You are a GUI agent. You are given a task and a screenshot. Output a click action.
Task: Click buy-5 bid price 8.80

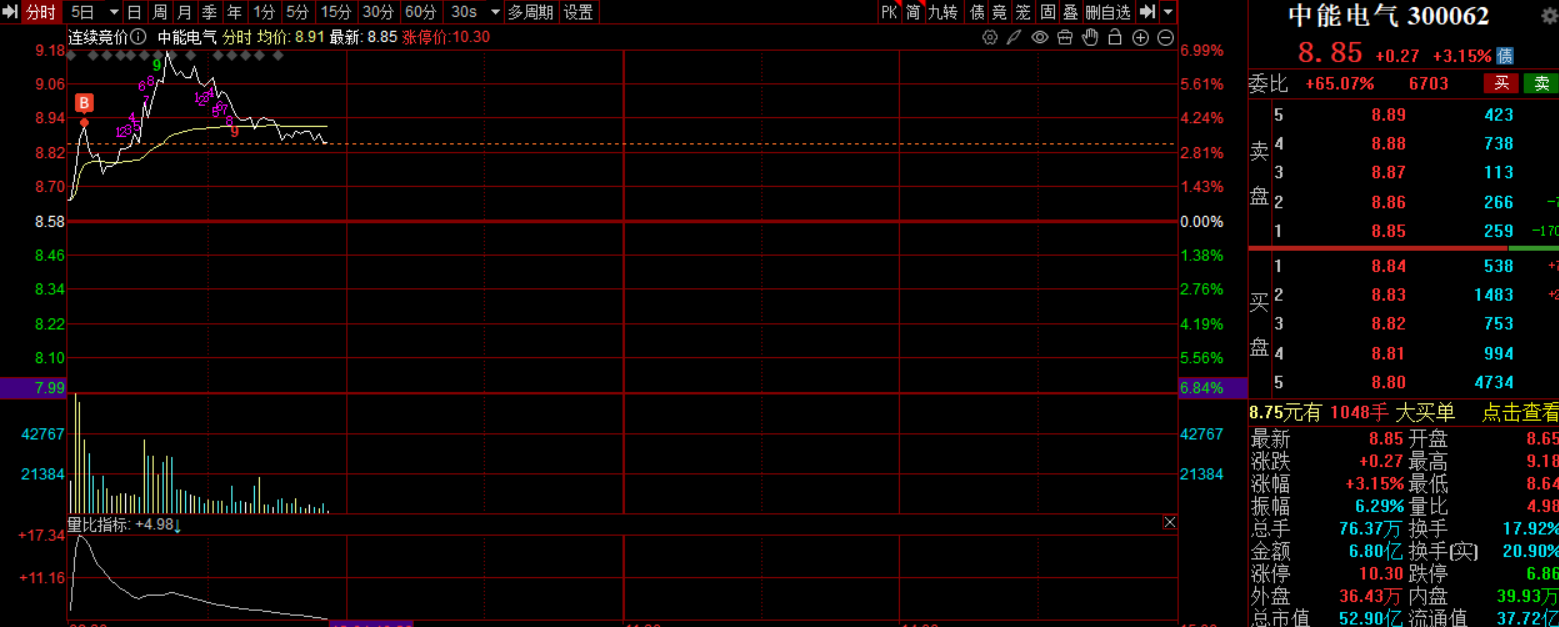(1389, 383)
